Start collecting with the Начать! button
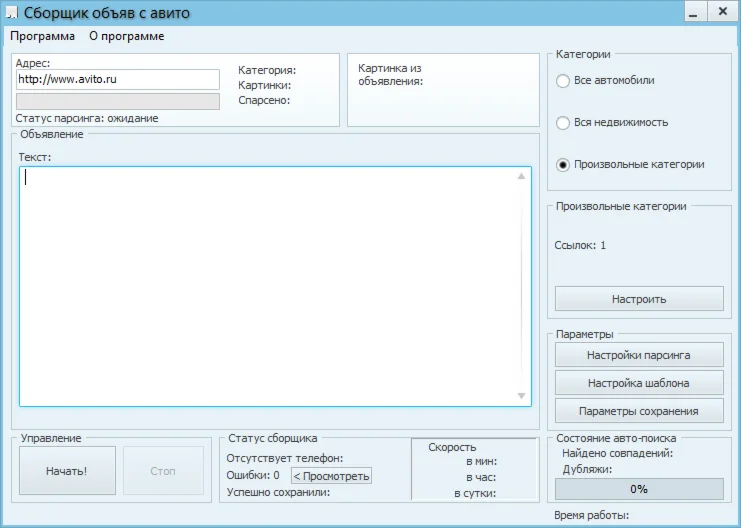The width and height of the screenshot is (741, 528). tap(66, 471)
